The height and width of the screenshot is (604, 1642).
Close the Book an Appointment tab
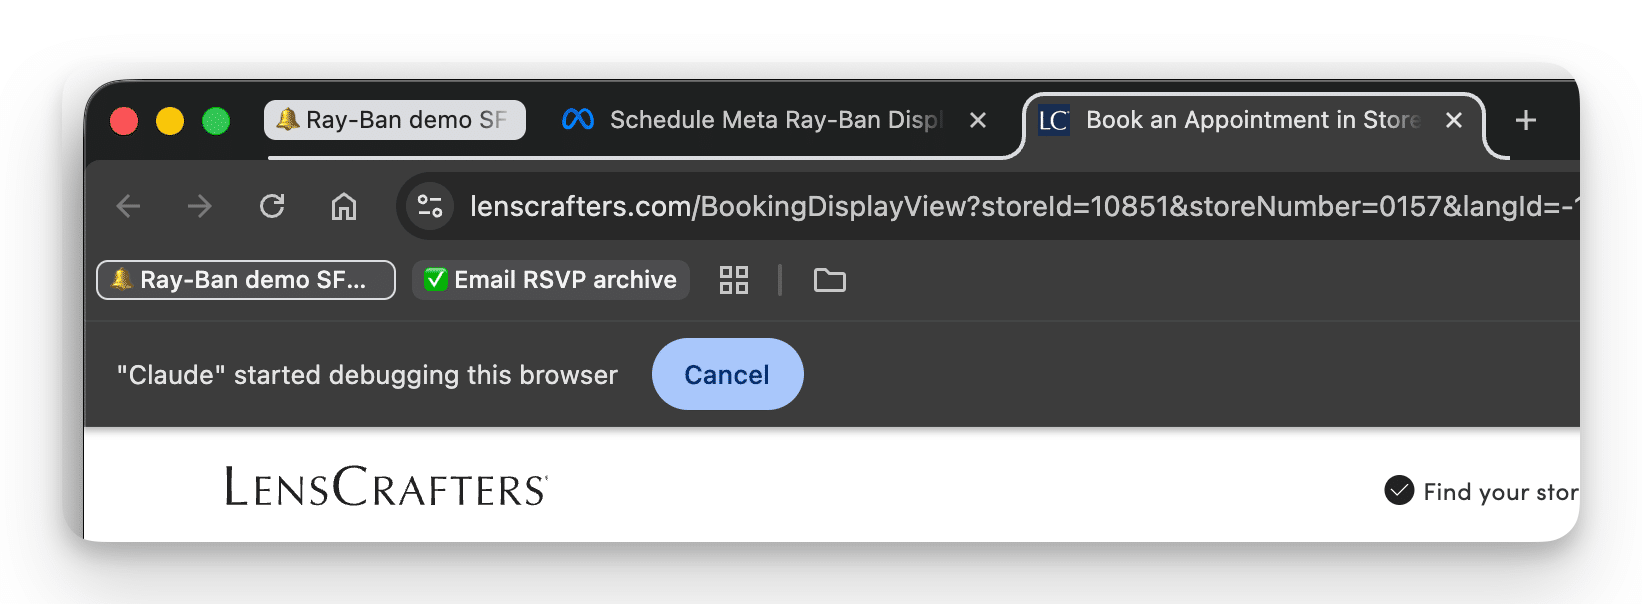tap(1454, 120)
